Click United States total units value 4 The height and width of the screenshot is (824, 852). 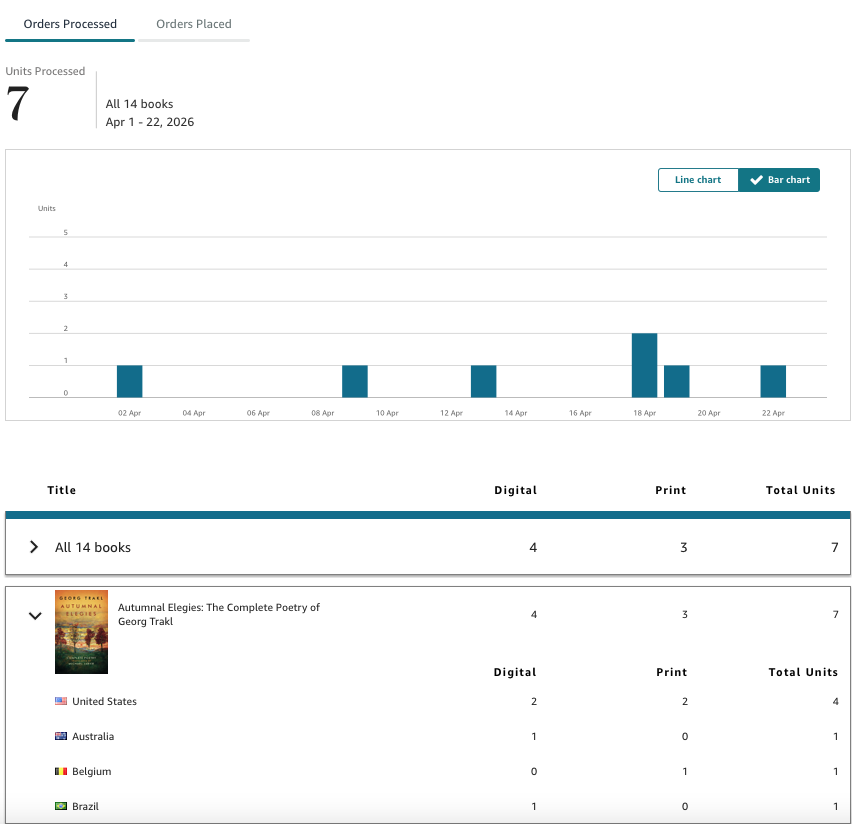click(835, 701)
